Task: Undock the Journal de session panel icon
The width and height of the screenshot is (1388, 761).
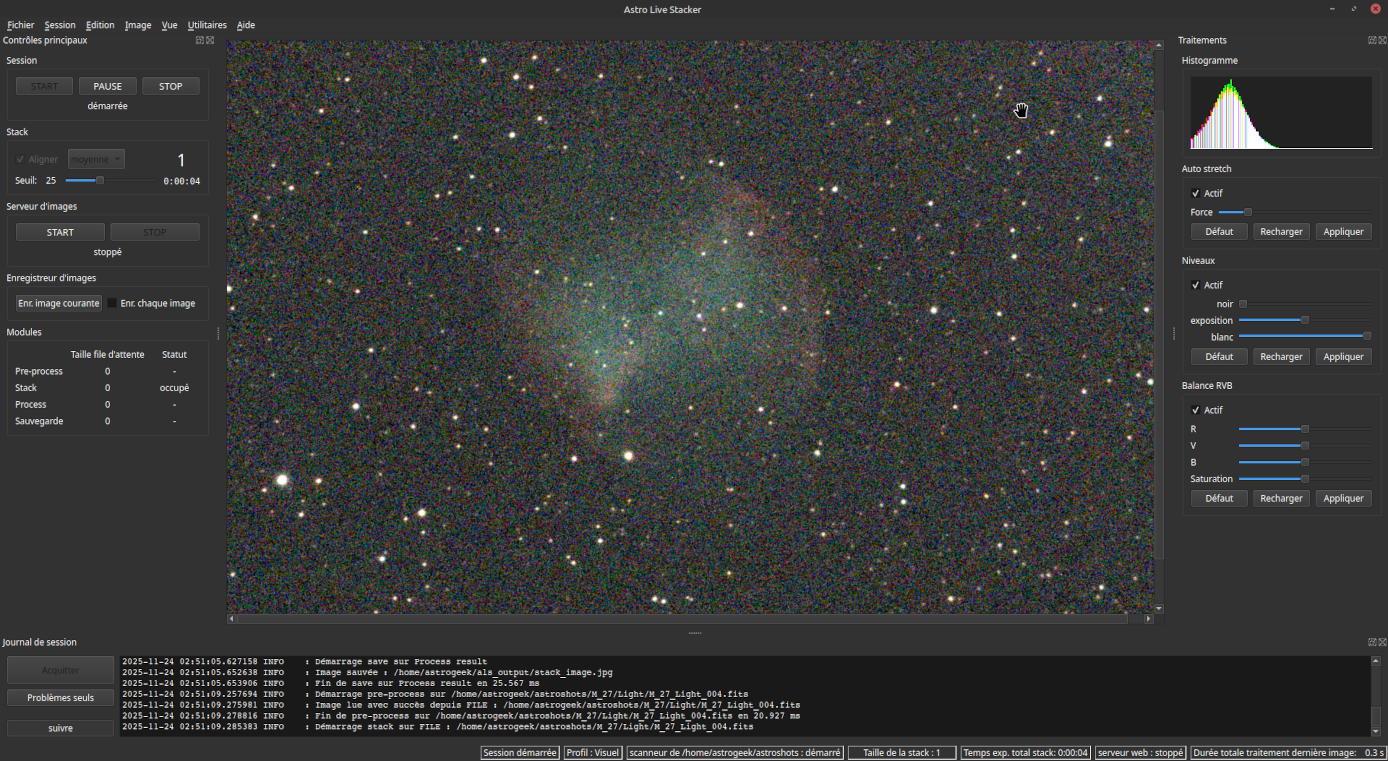Action: [1372, 641]
